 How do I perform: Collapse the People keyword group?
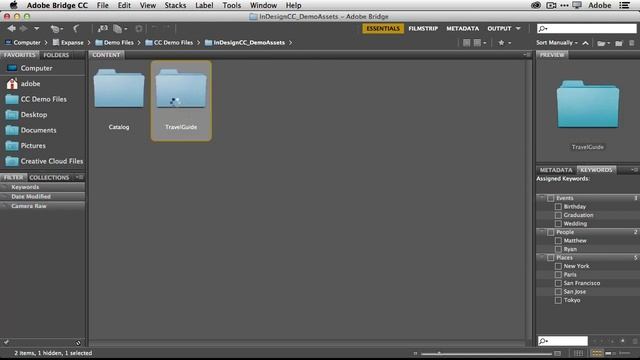[542, 232]
